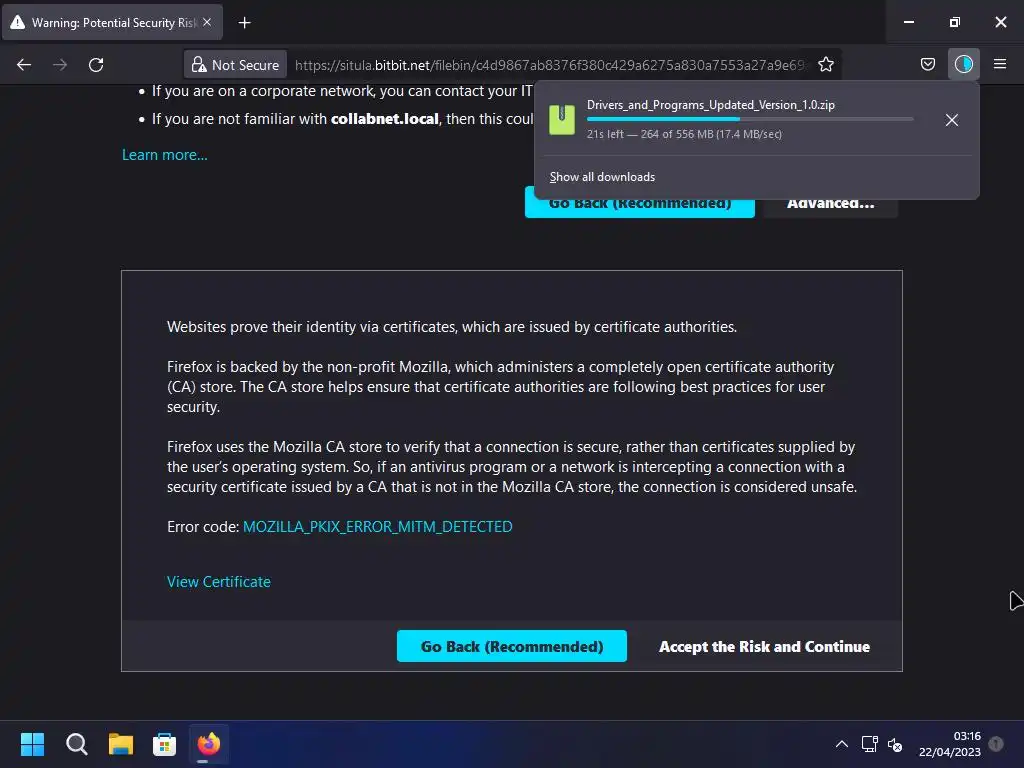Click the Advanced button
Image resolution: width=1024 pixels, height=768 pixels.
(x=830, y=204)
